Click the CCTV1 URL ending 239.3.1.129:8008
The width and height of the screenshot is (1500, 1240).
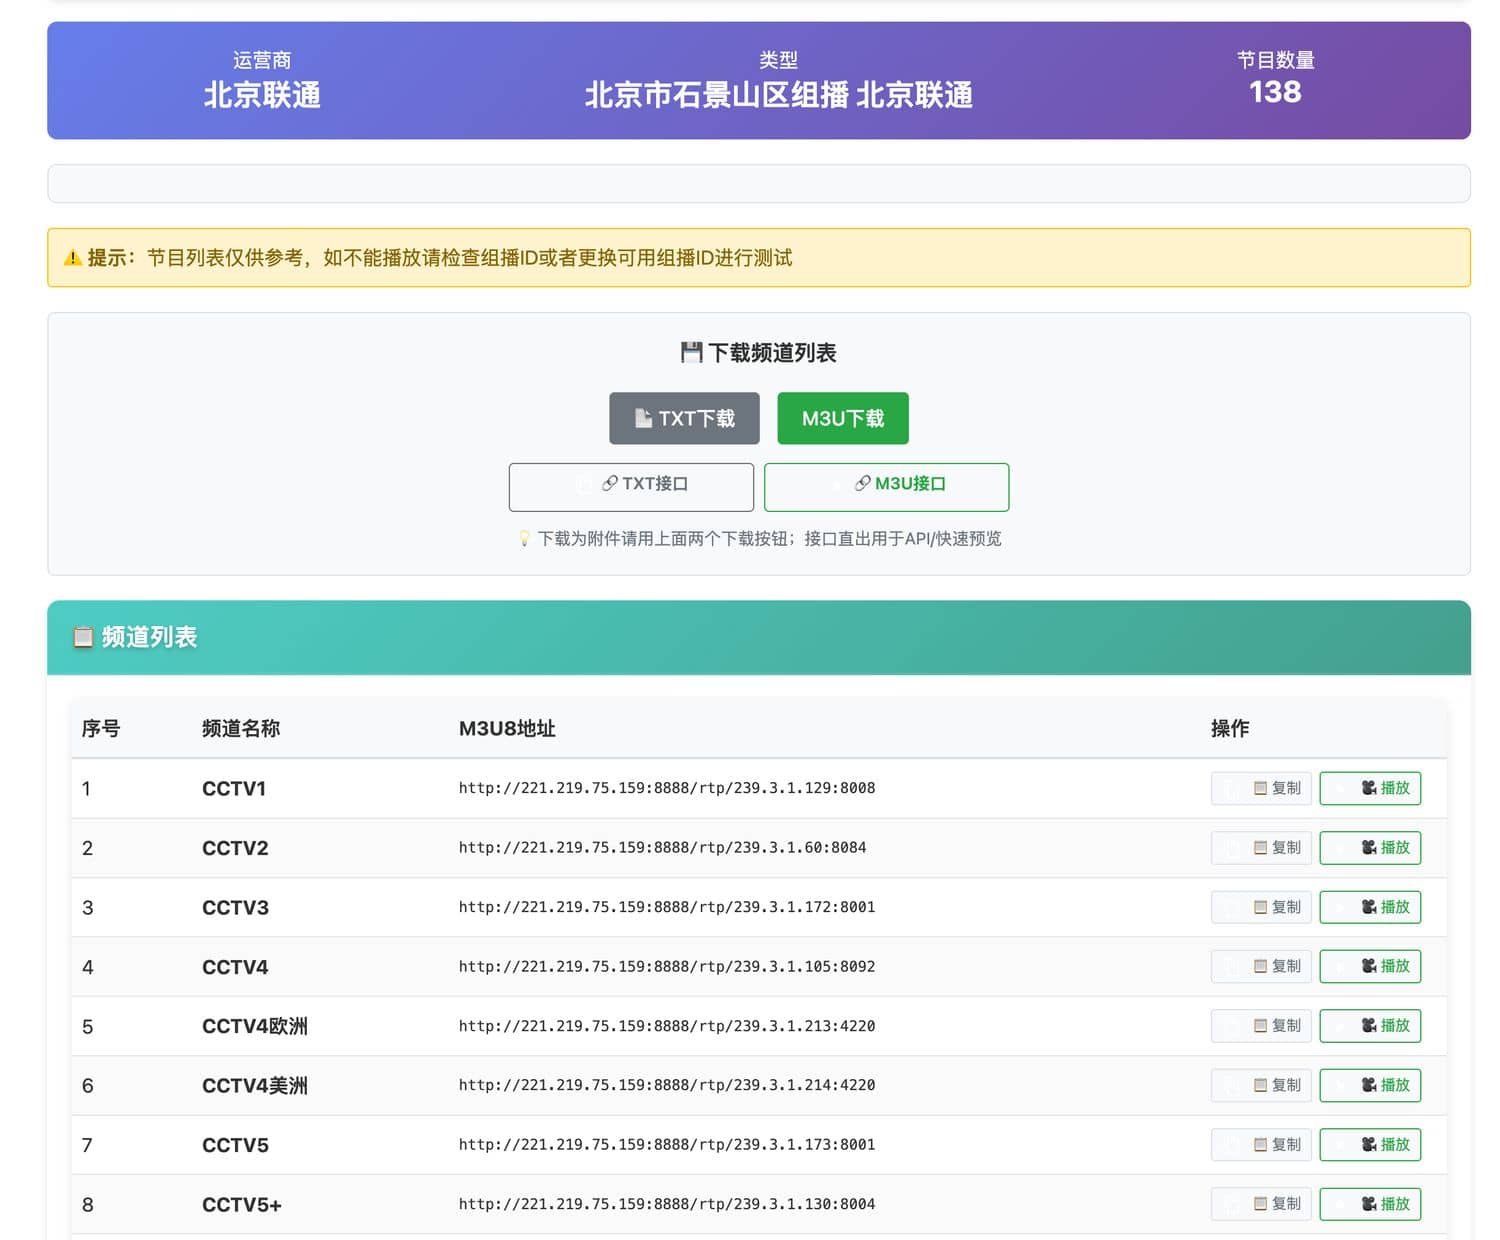click(x=667, y=788)
